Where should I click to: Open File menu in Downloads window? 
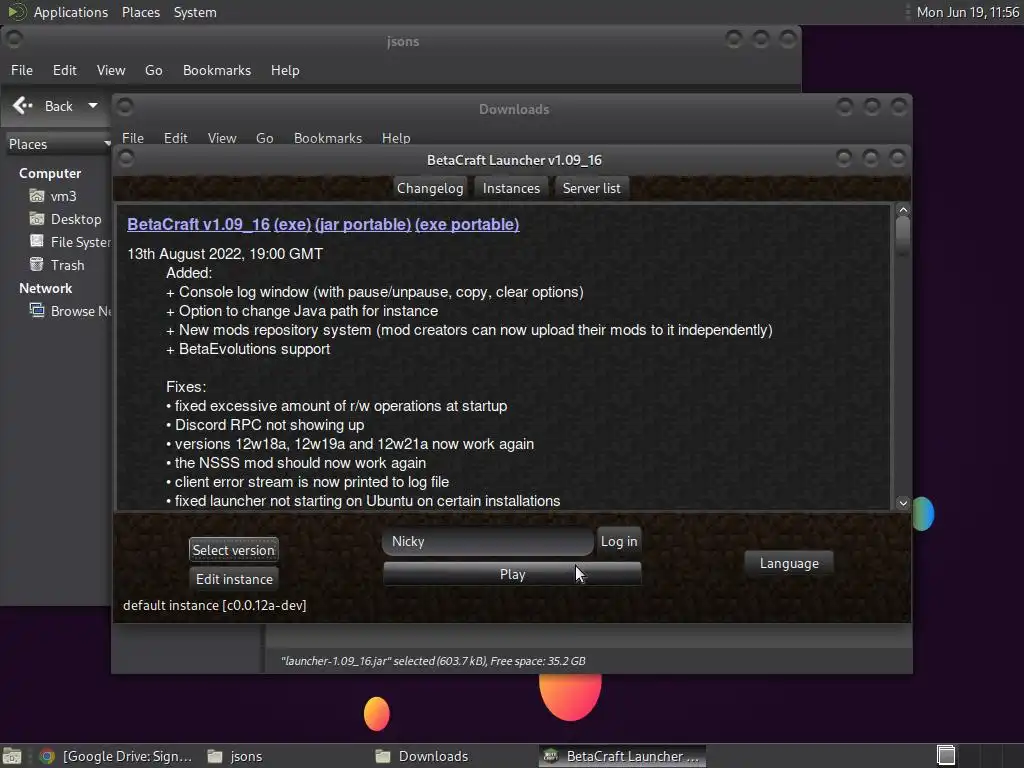point(133,138)
